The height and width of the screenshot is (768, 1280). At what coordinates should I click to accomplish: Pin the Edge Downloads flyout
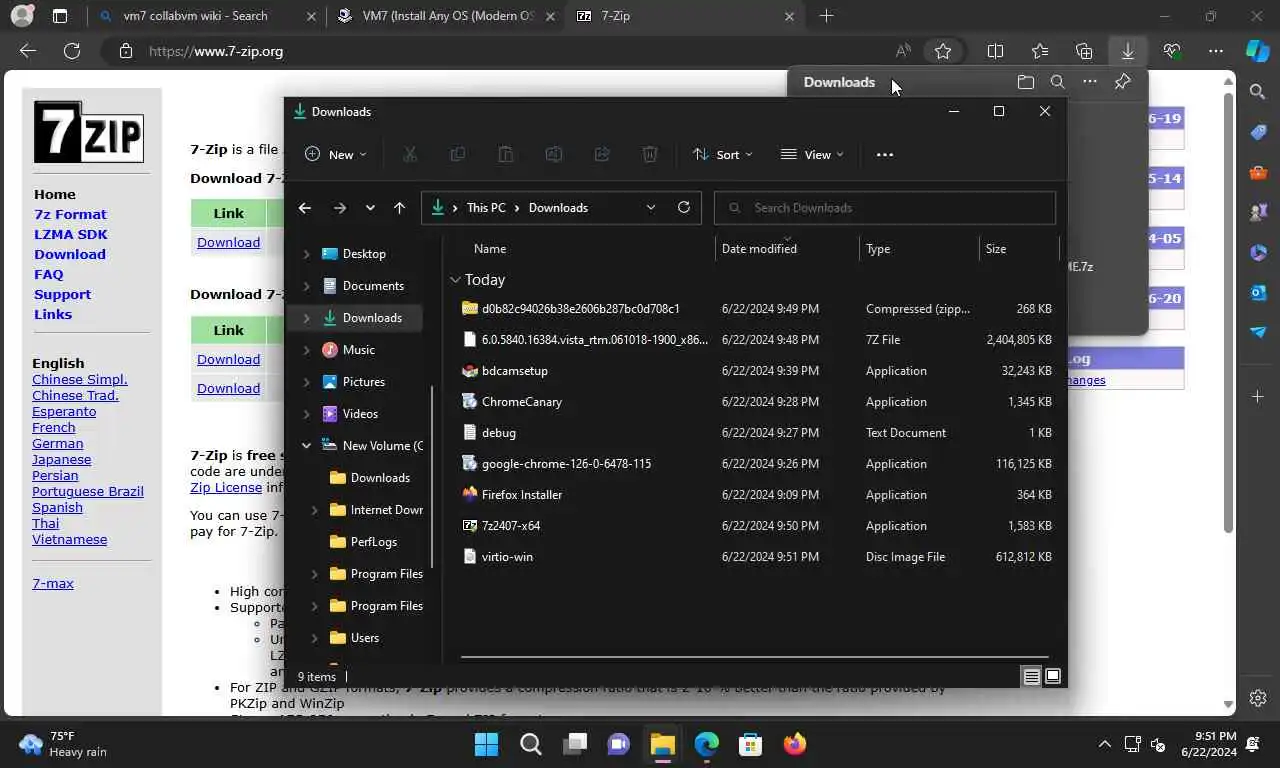1122,82
